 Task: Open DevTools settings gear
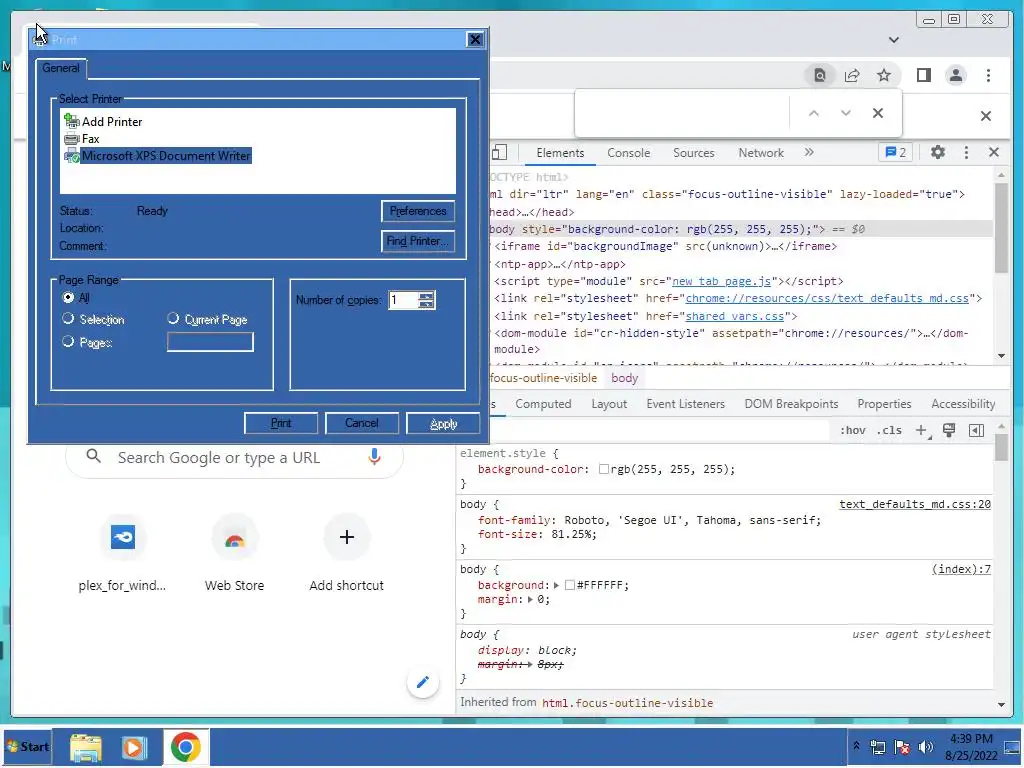[938, 152]
